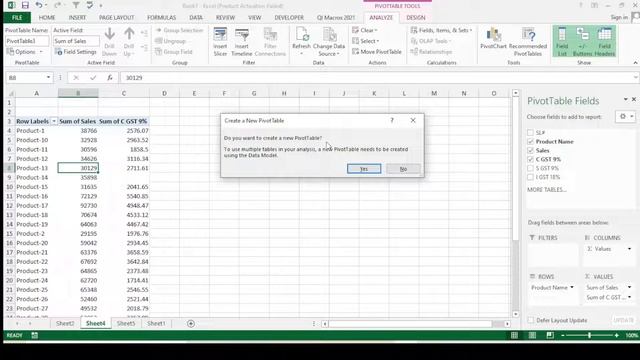This screenshot has height=360, width=640.
Task: Open Product Name row field dropdown
Action: click(572, 287)
